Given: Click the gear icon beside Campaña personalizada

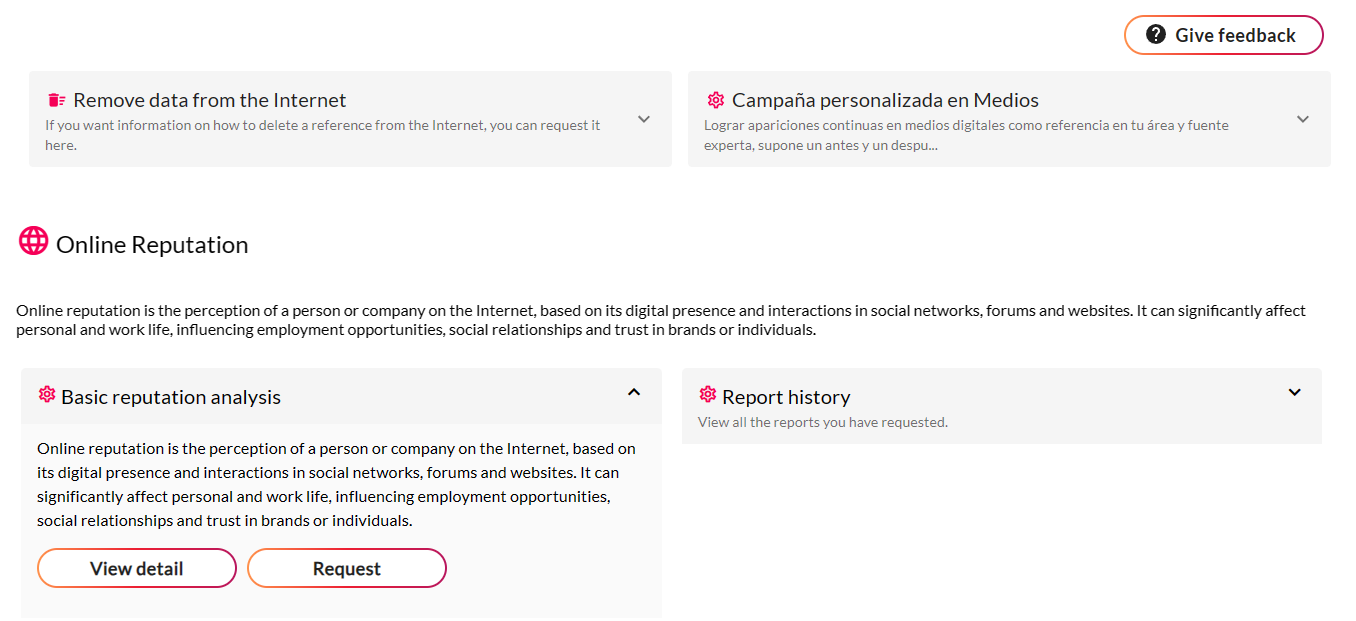Looking at the screenshot, I should (716, 100).
